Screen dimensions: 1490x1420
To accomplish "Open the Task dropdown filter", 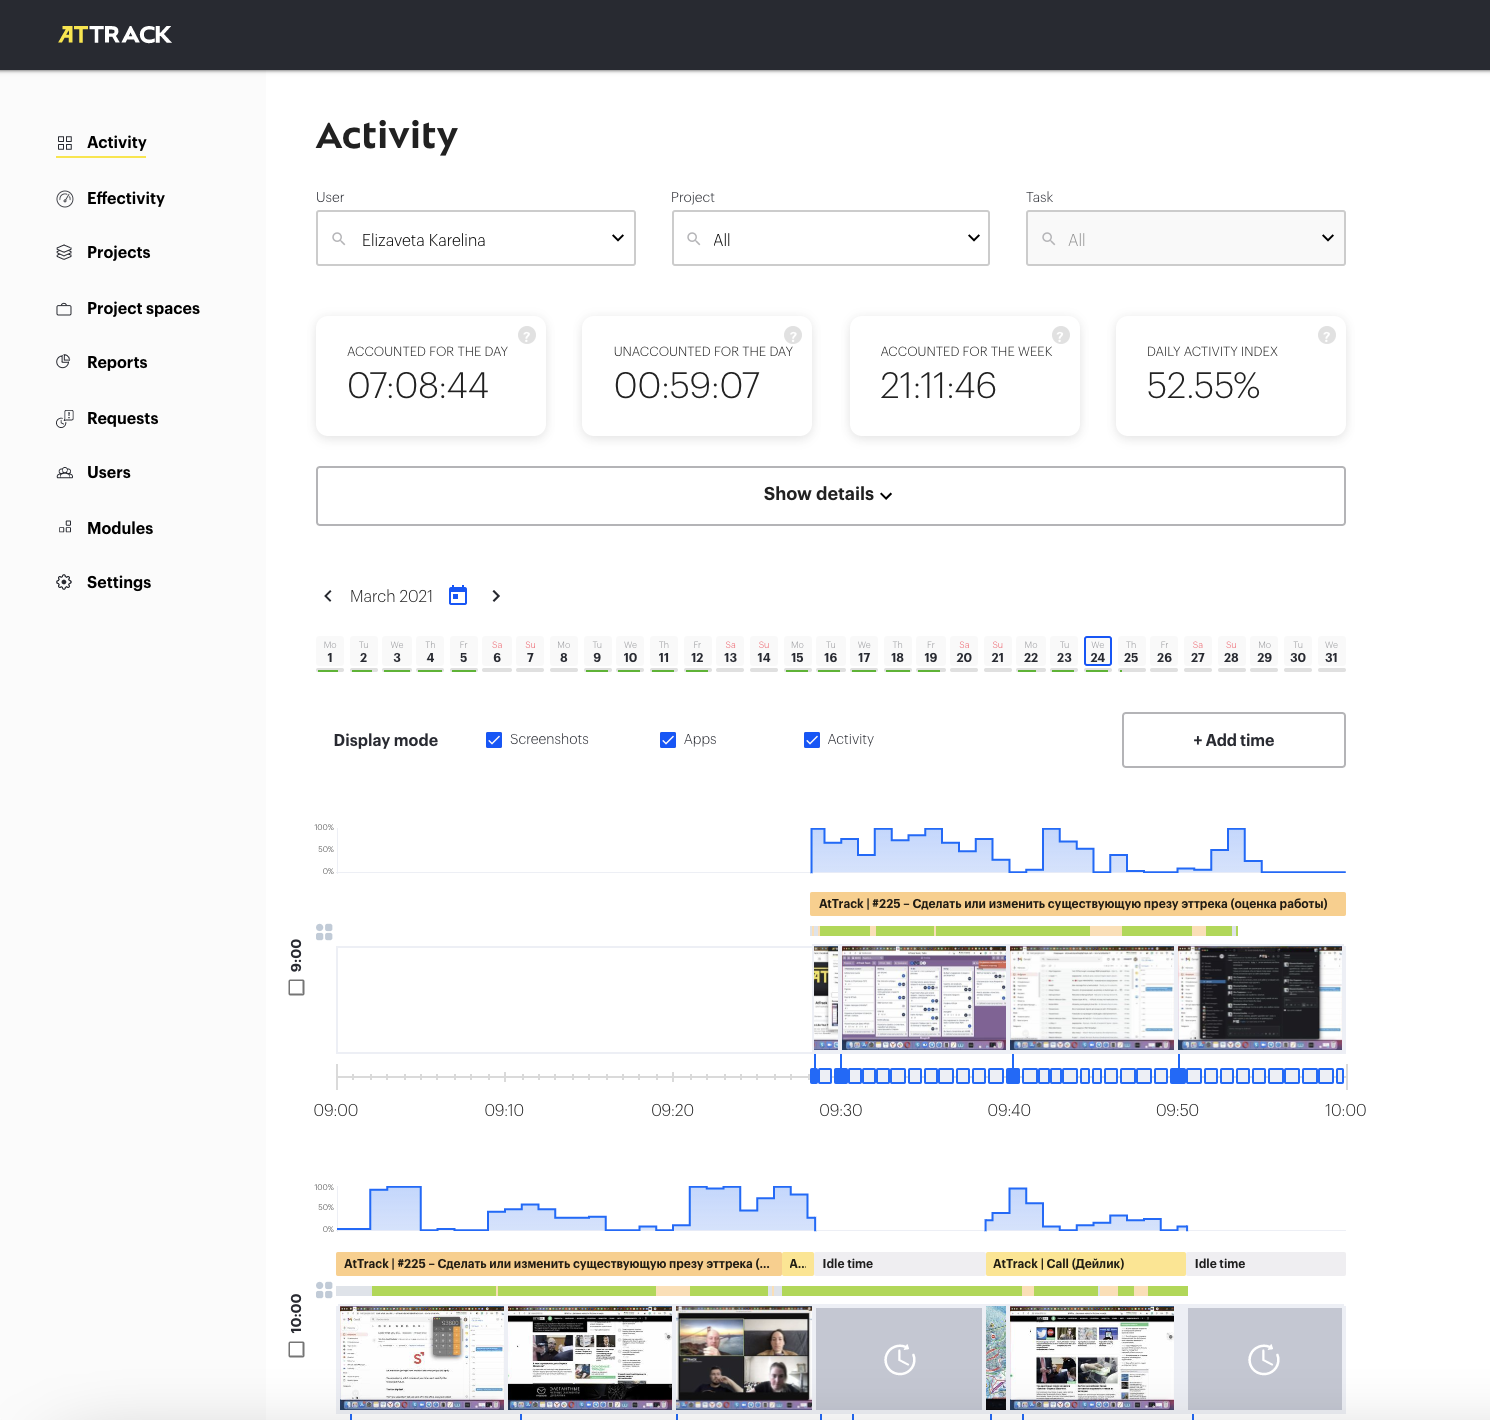I will click(x=1327, y=238).
